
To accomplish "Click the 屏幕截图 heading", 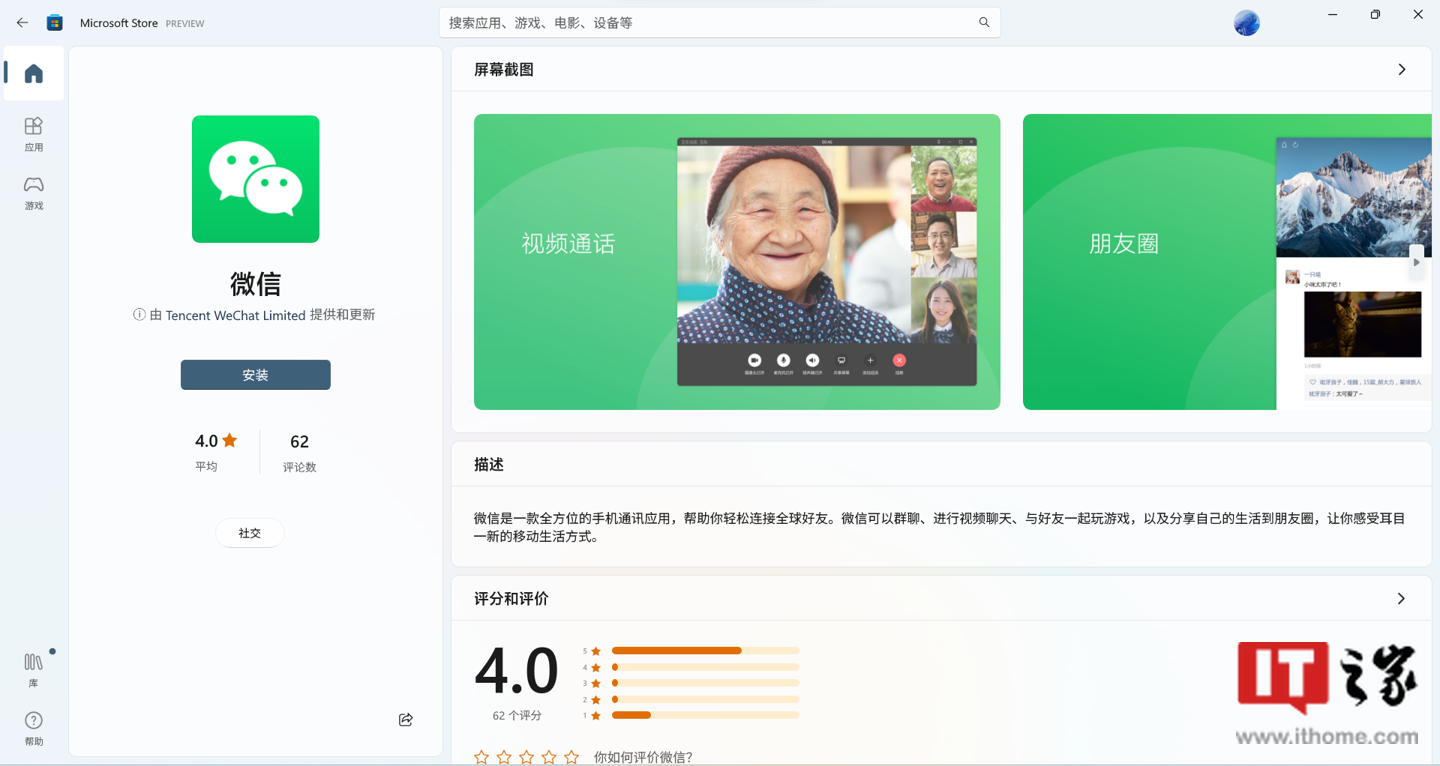I will 504,69.
